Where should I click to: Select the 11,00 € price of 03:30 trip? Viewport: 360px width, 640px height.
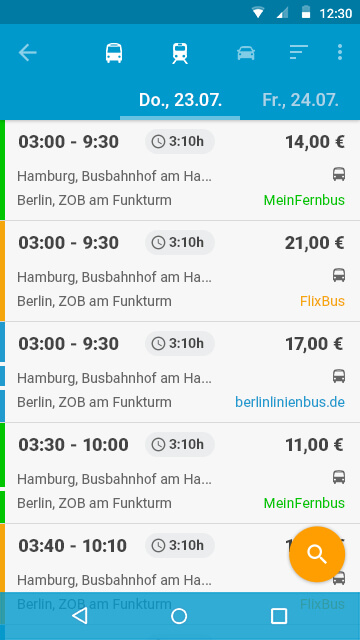click(314, 445)
